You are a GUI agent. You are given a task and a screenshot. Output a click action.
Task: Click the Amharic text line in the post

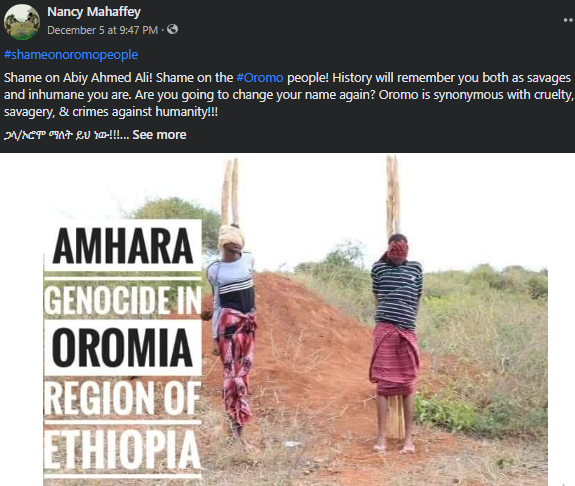[x=66, y=135]
